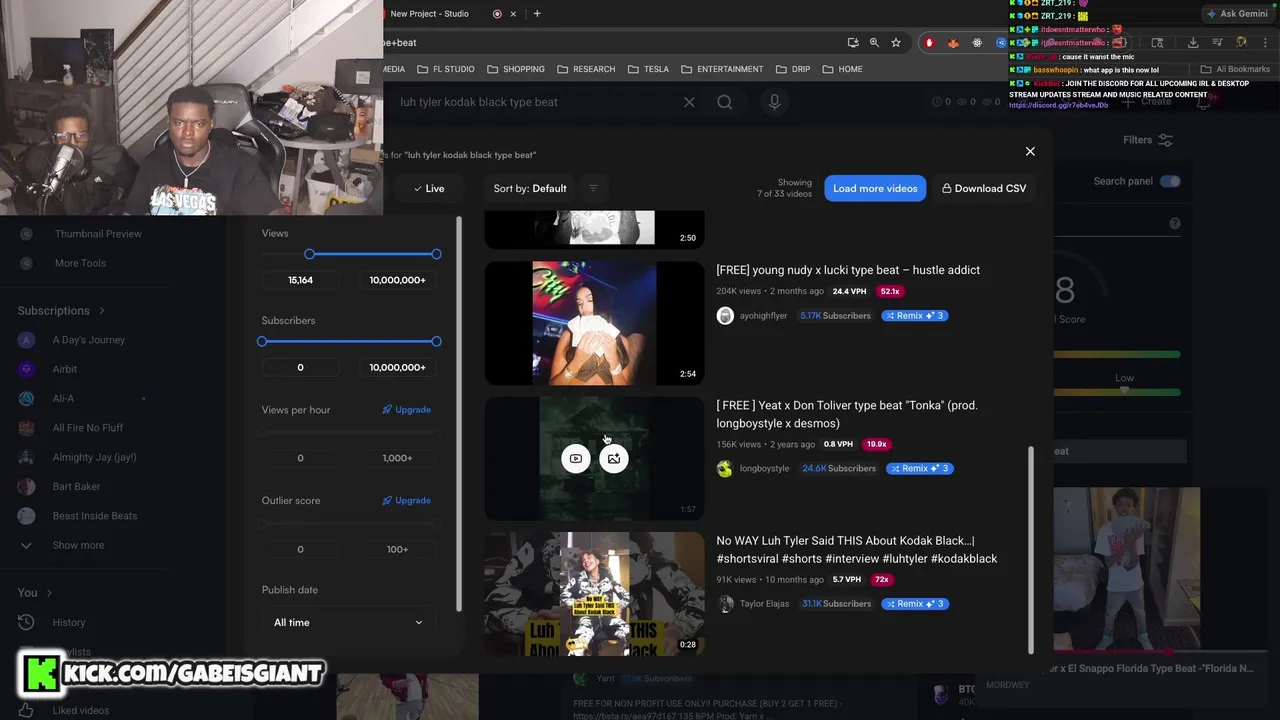The image size is (1280, 720).
Task: Open the HOME bookmarks folder
Action: point(842,69)
